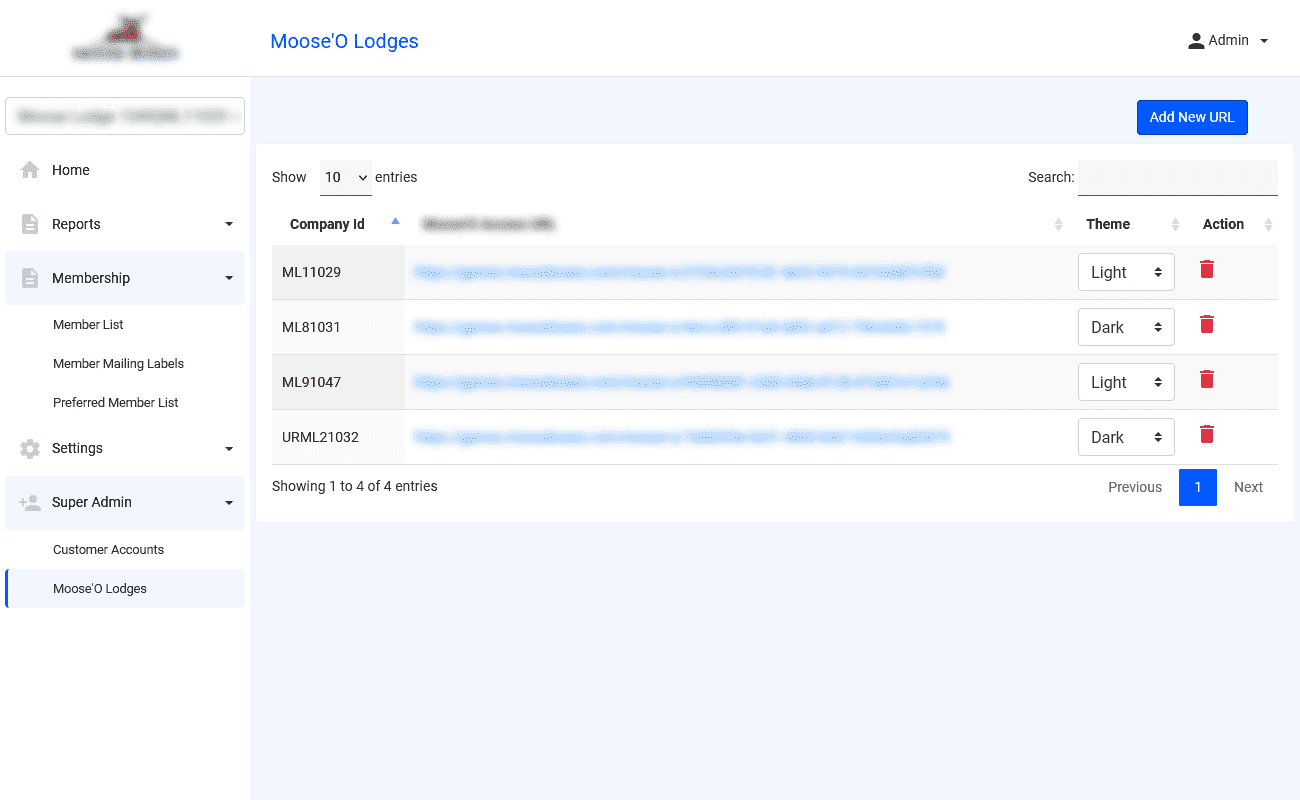Select Moose'O Lodges sidebar item
The width and height of the screenshot is (1300, 800).
pyautogui.click(x=125, y=588)
